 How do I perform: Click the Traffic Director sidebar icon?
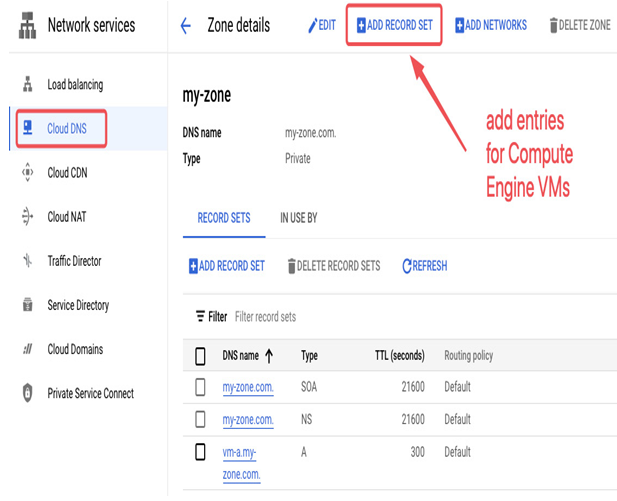coord(28,260)
